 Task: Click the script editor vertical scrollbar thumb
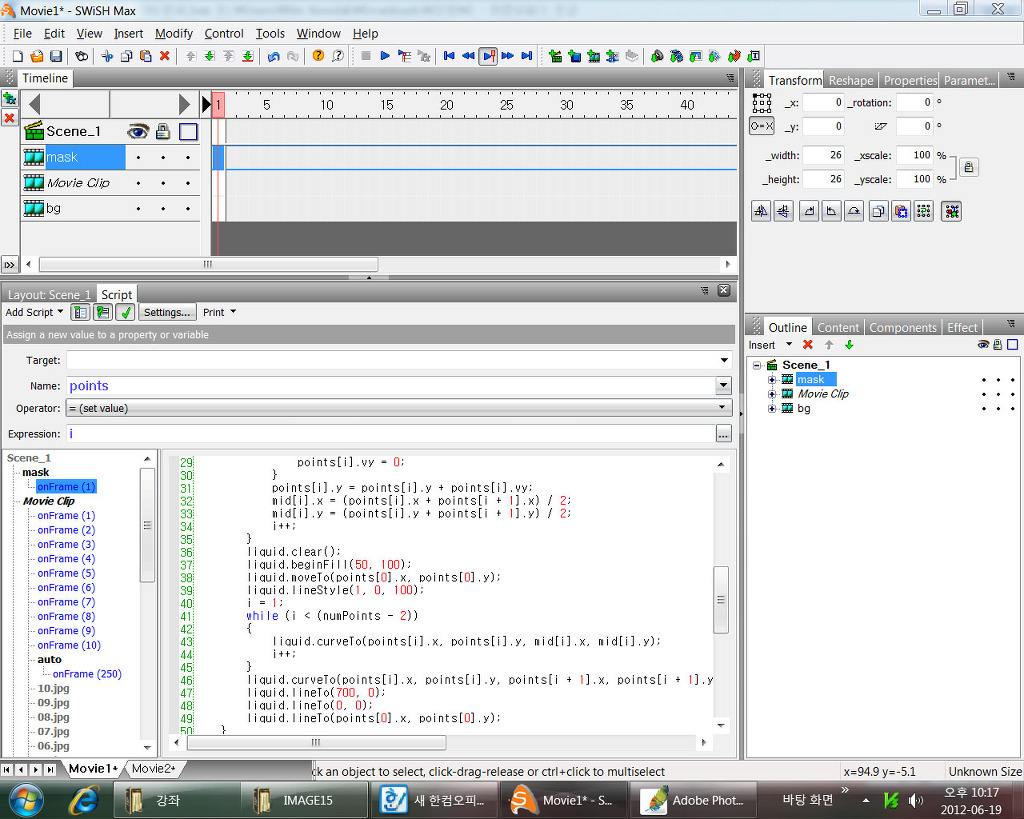pyautogui.click(x=720, y=600)
